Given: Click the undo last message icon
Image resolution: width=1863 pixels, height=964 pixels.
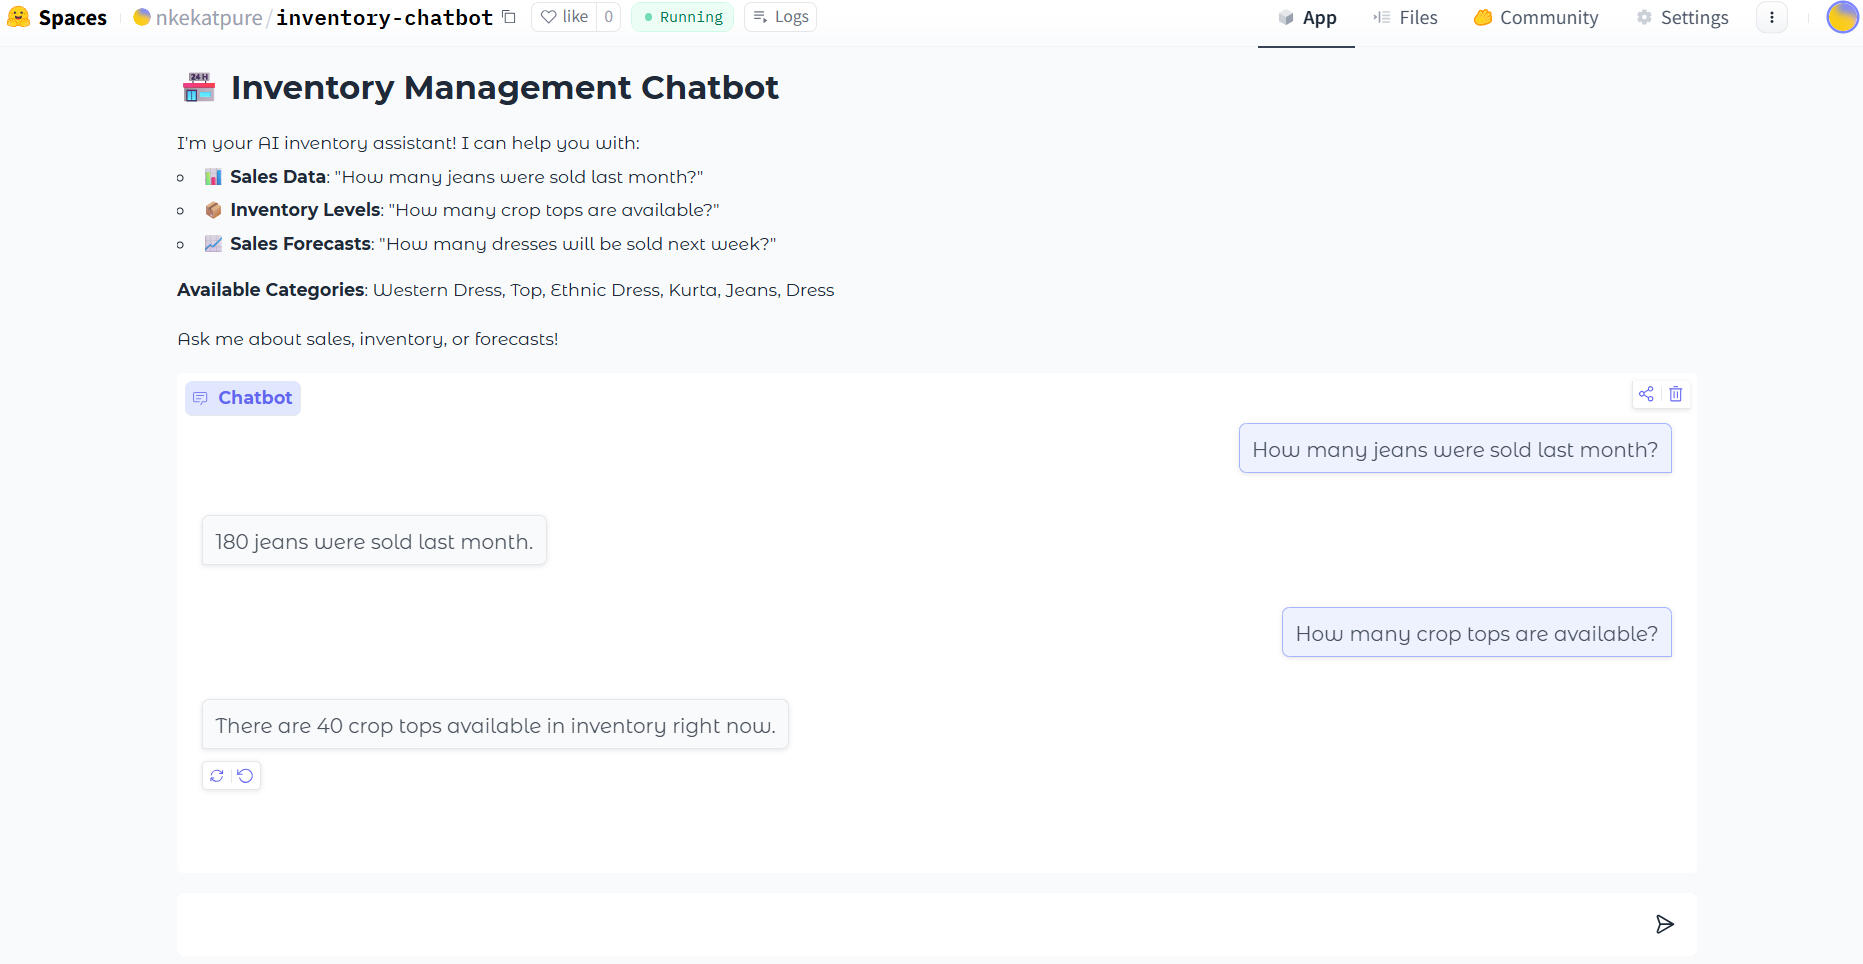Looking at the screenshot, I should click(x=246, y=776).
